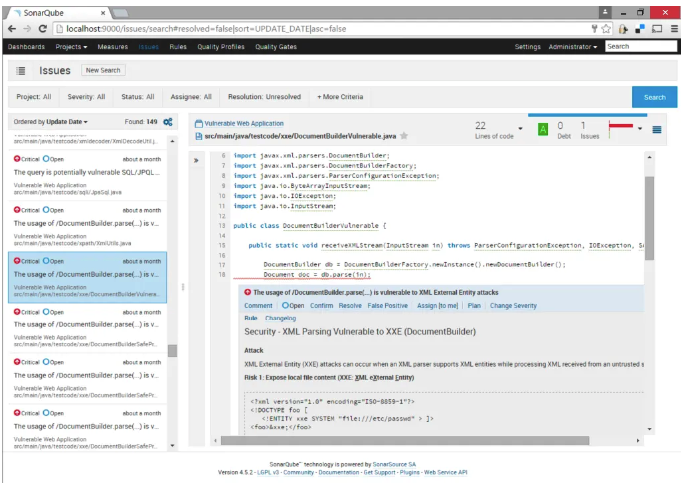Open the Plugins footer link
681x484 pixels.
(410, 473)
